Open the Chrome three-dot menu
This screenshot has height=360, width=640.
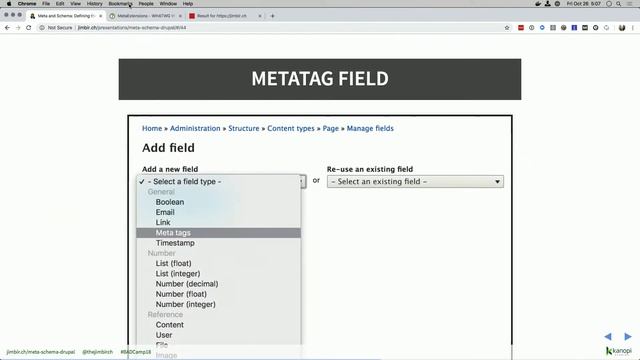coord(633,28)
